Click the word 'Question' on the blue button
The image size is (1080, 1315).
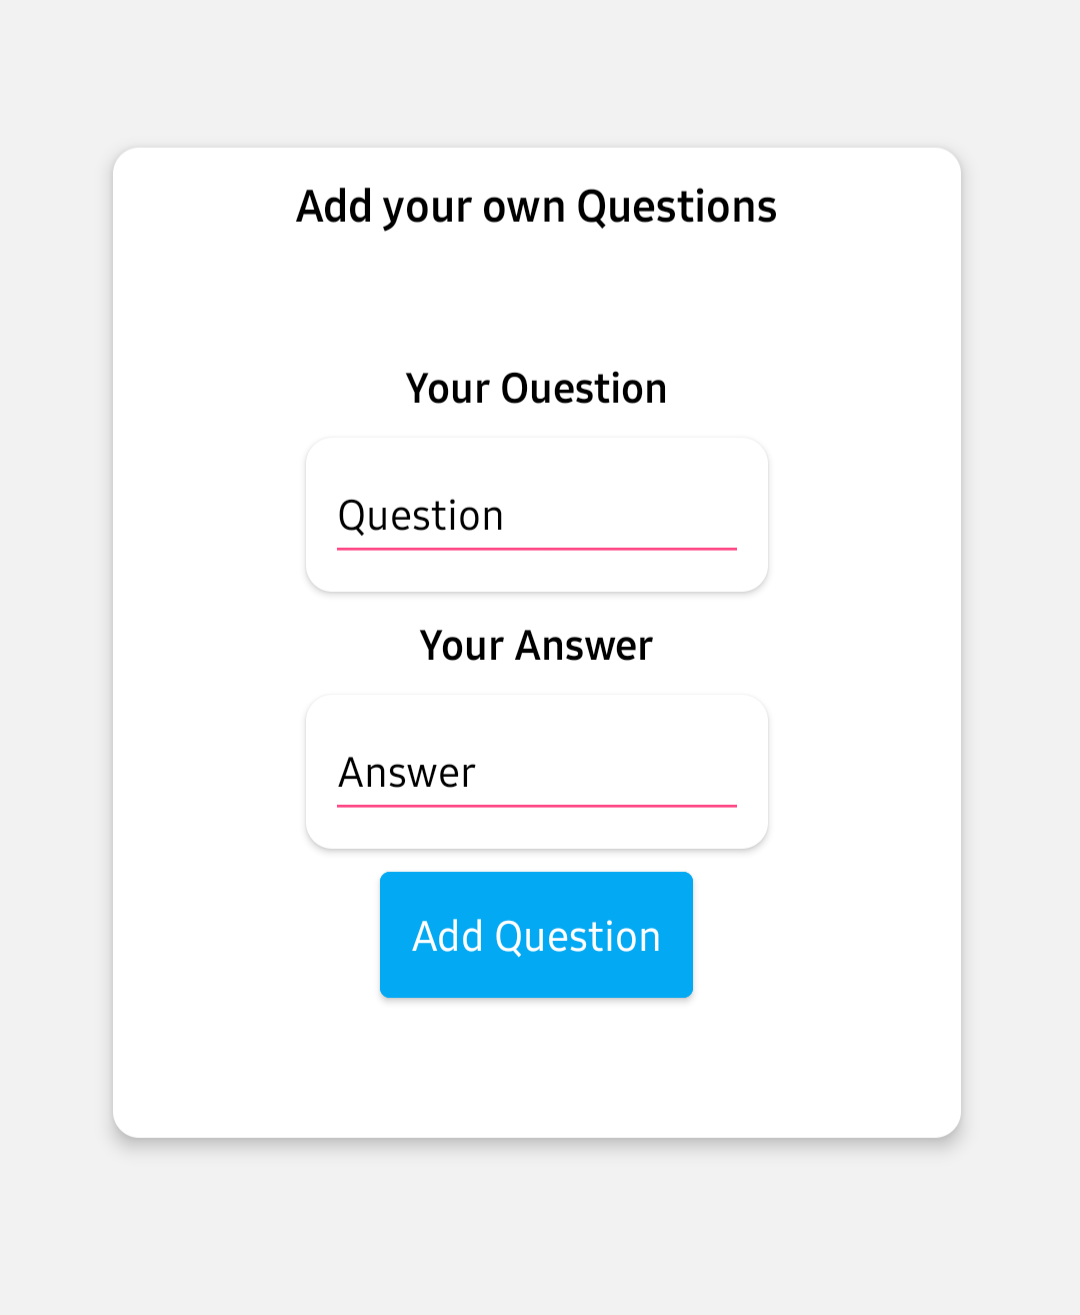point(578,937)
